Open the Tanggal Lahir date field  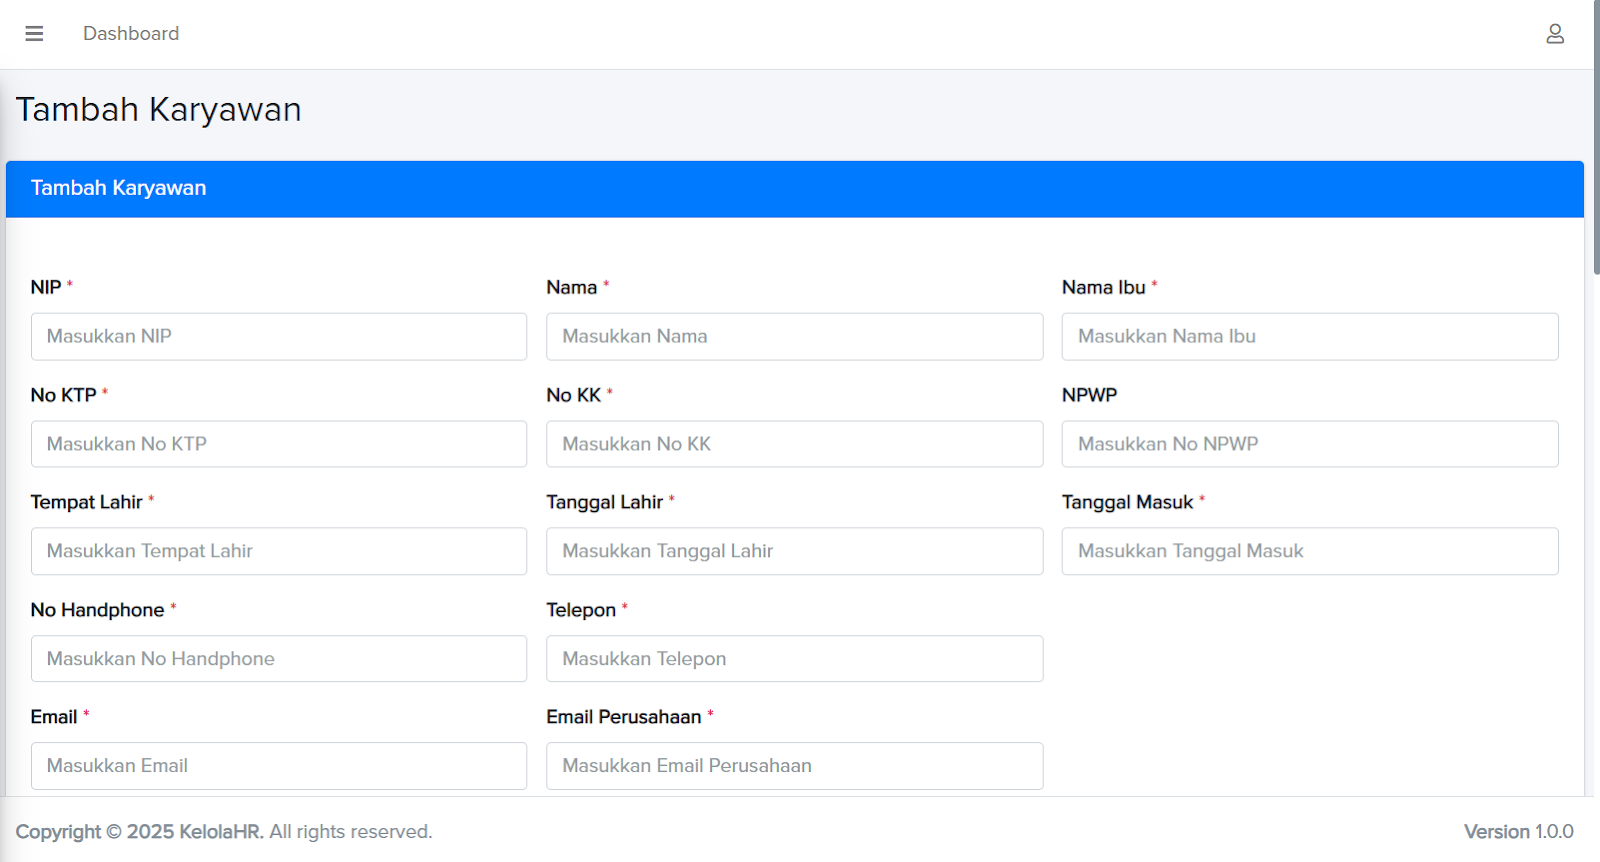pyautogui.click(x=794, y=551)
